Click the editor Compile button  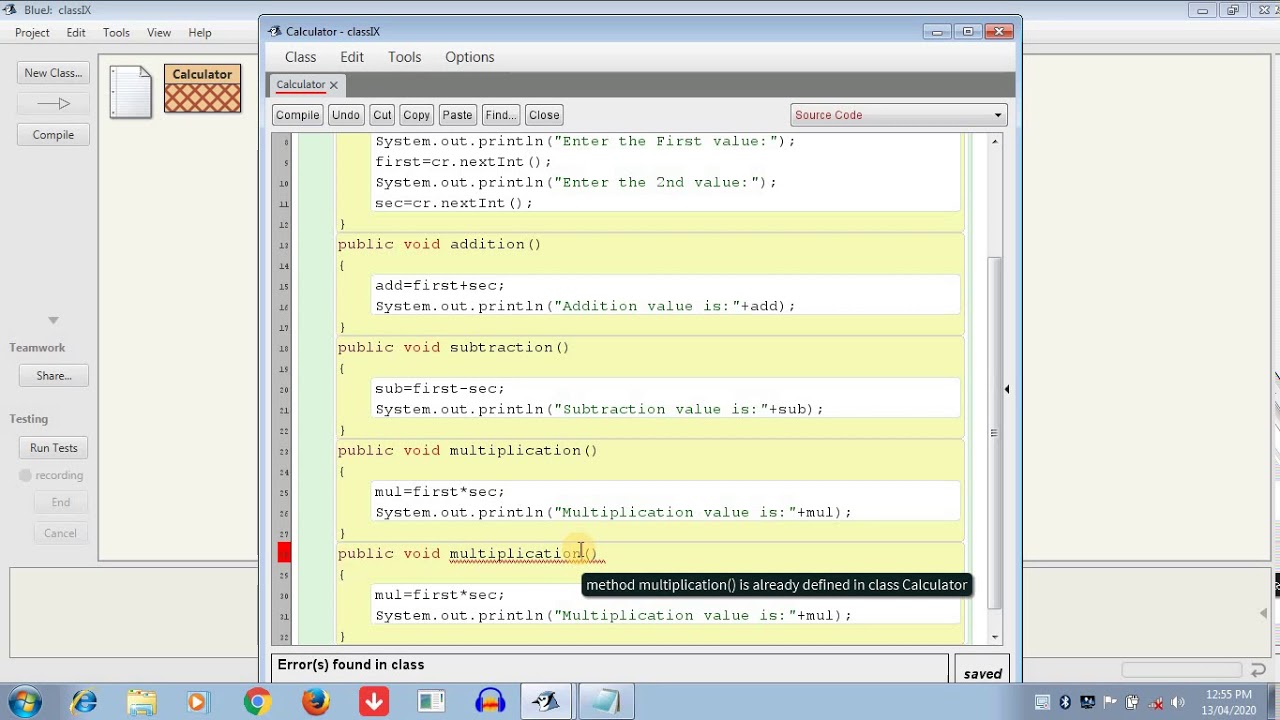pyautogui.click(x=298, y=115)
